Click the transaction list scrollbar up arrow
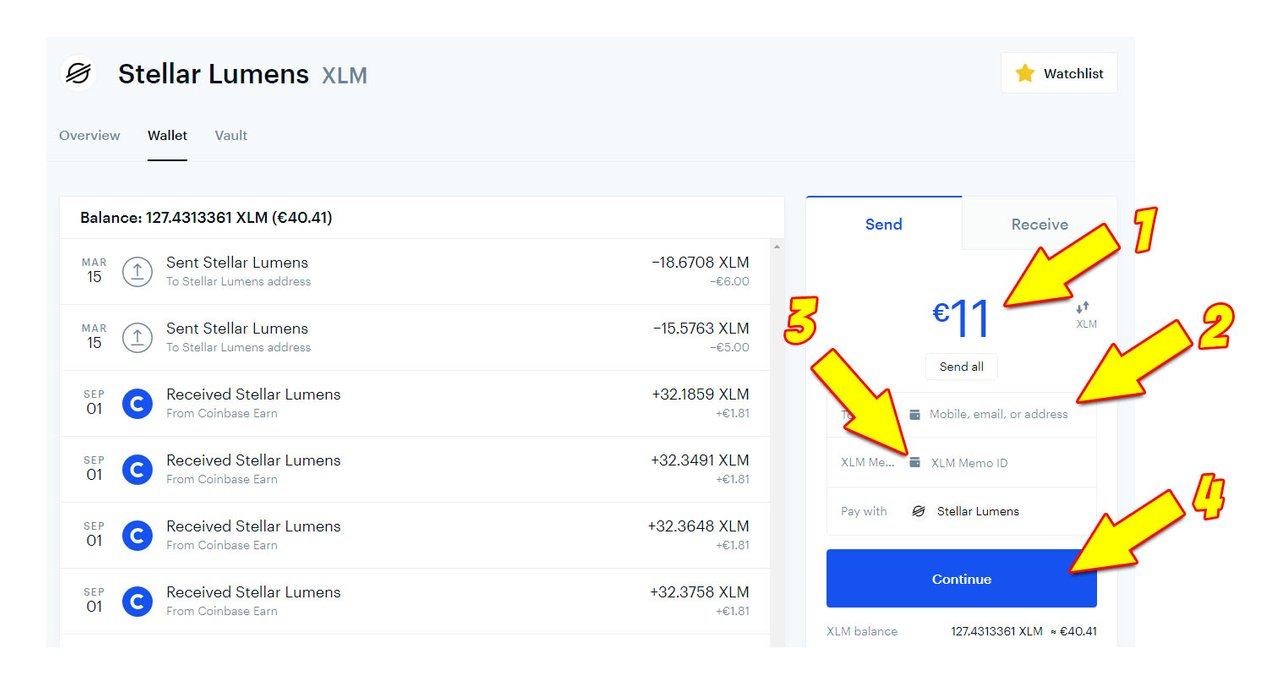 [777, 246]
